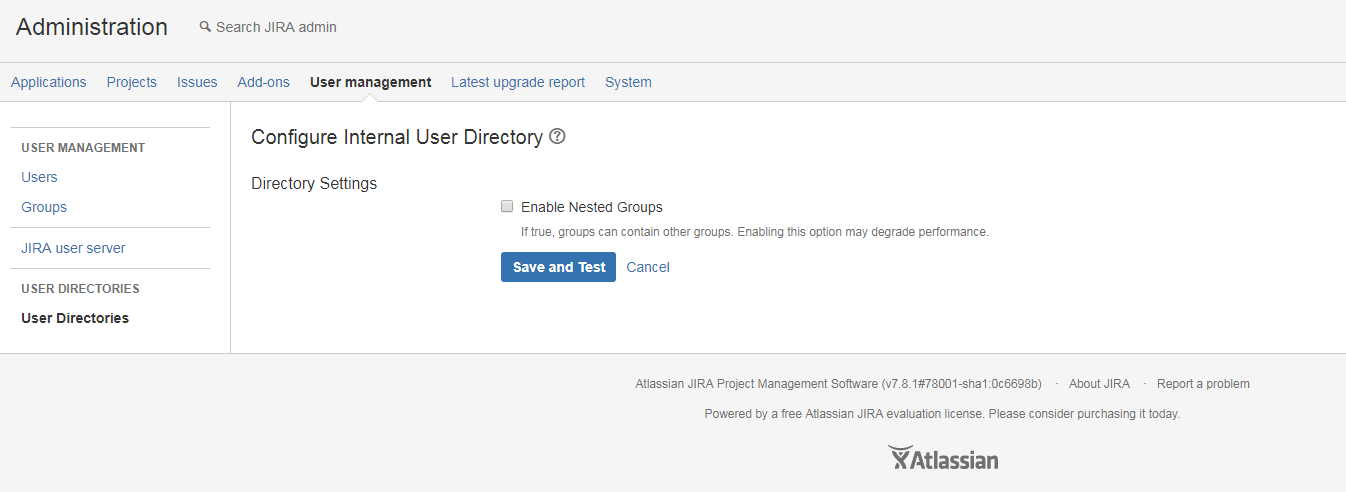
Task: Open the Projects tab
Action: point(132,82)
